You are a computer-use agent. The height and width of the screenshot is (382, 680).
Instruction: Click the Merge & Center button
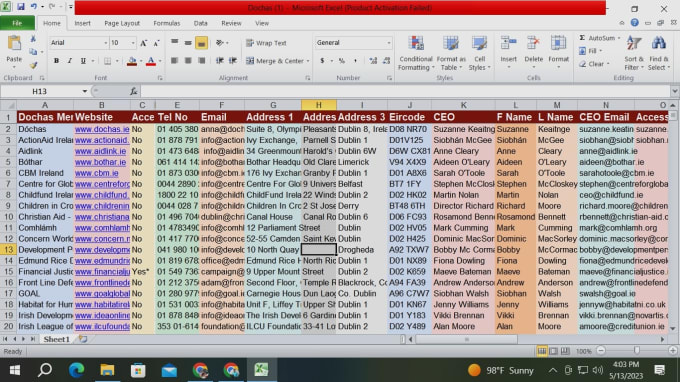(275, 61)
